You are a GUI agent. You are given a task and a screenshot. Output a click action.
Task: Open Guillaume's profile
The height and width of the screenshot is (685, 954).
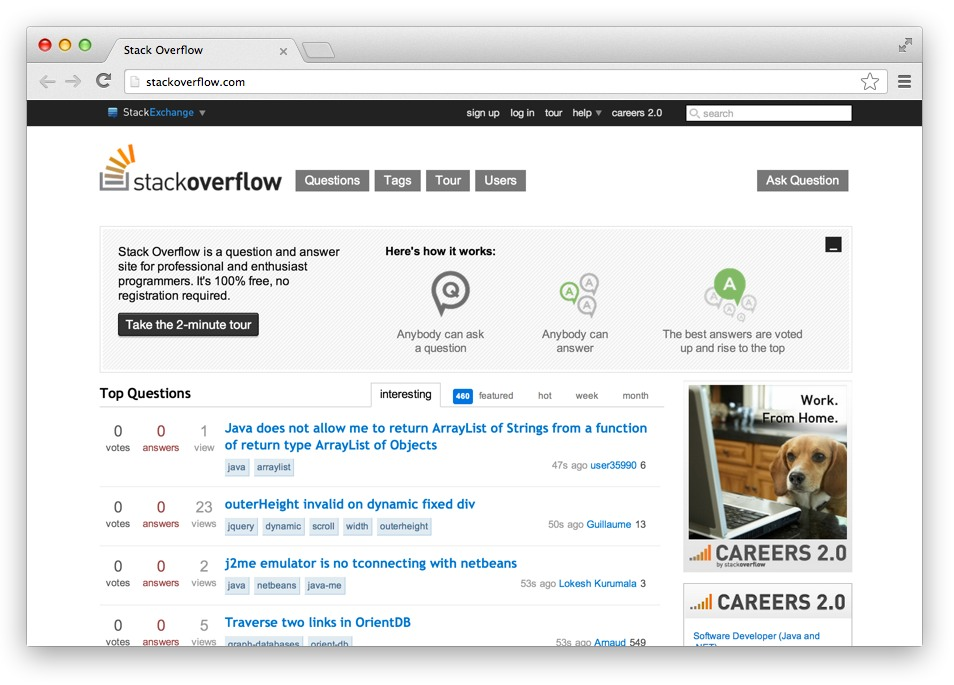click(608, 524)
